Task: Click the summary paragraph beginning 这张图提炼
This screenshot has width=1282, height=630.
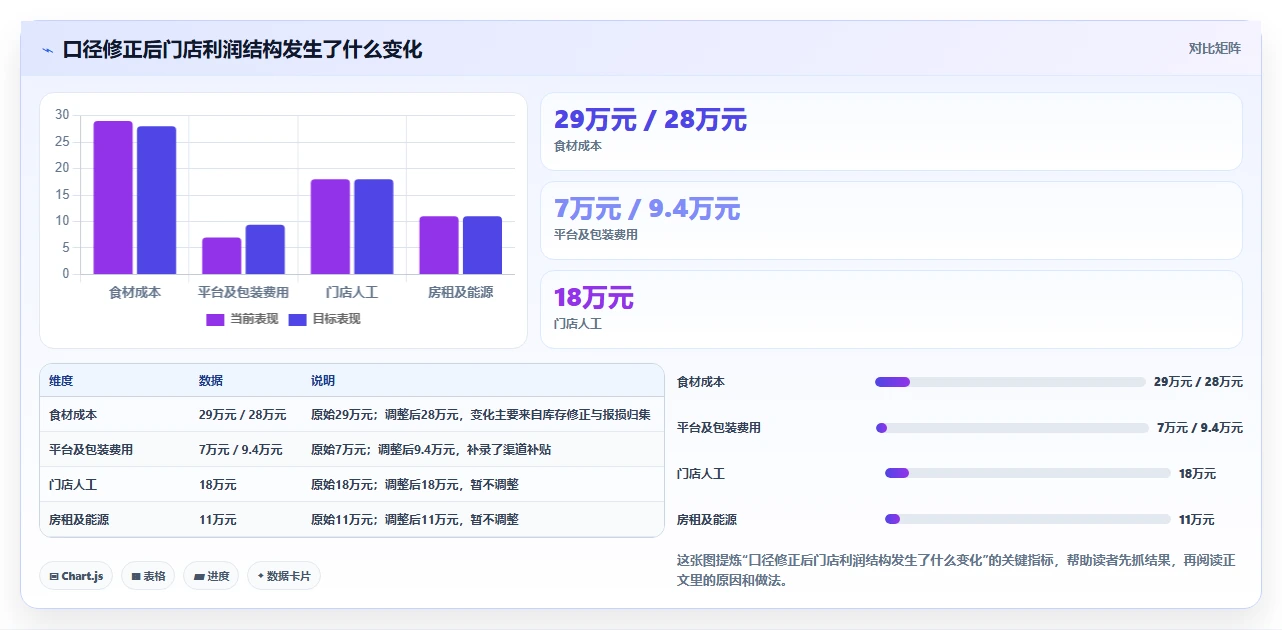Action: pyautogui.click(x=956, y=570)
